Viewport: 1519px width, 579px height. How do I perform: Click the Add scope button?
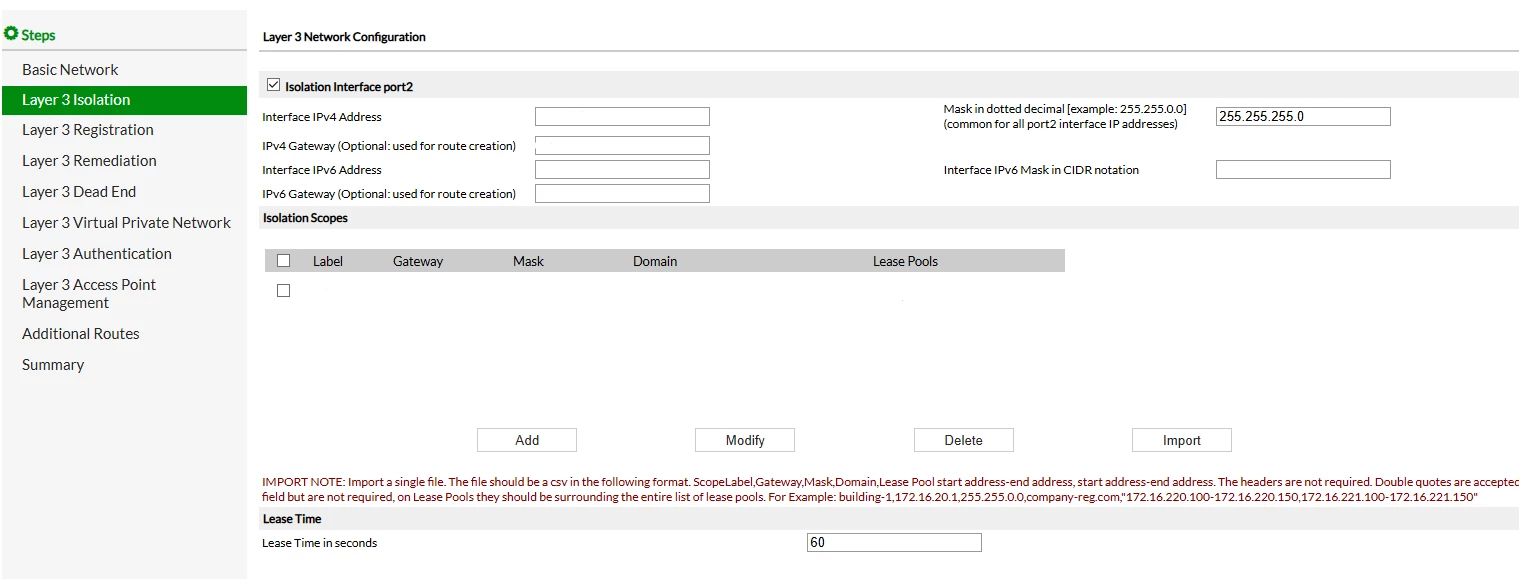point(527,440)
